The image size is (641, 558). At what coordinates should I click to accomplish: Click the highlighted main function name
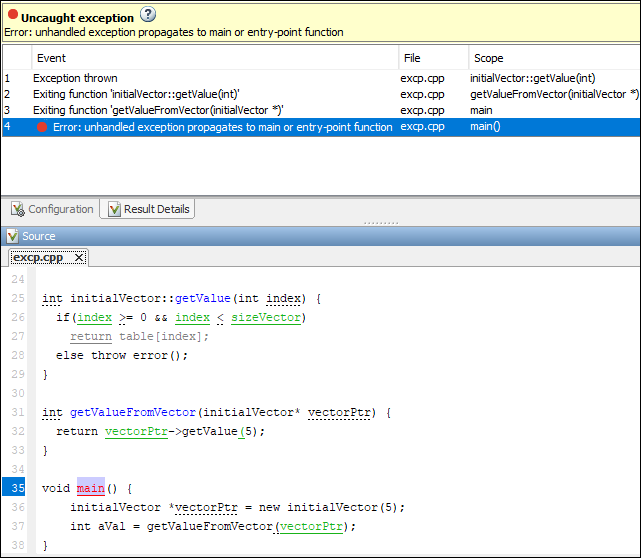point(90,489)
